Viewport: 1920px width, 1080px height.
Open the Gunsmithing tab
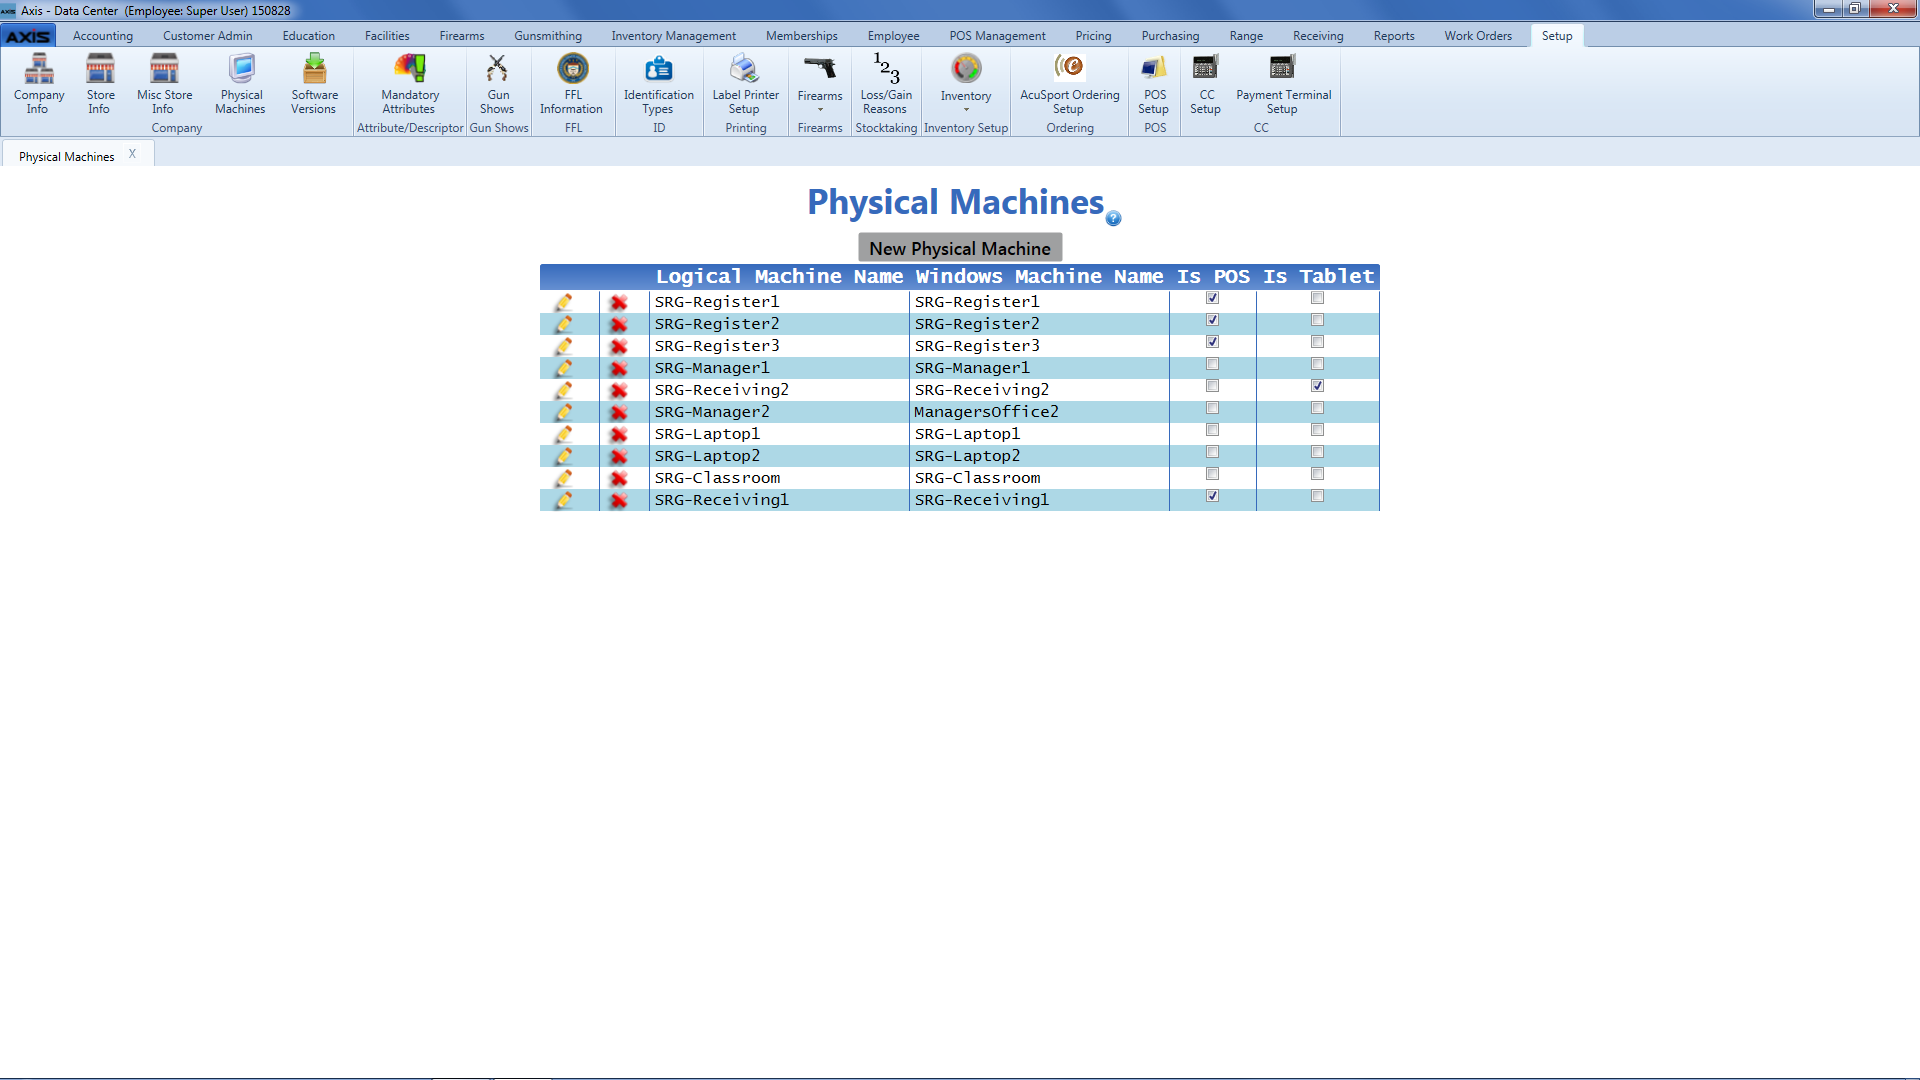click(548, 36)
